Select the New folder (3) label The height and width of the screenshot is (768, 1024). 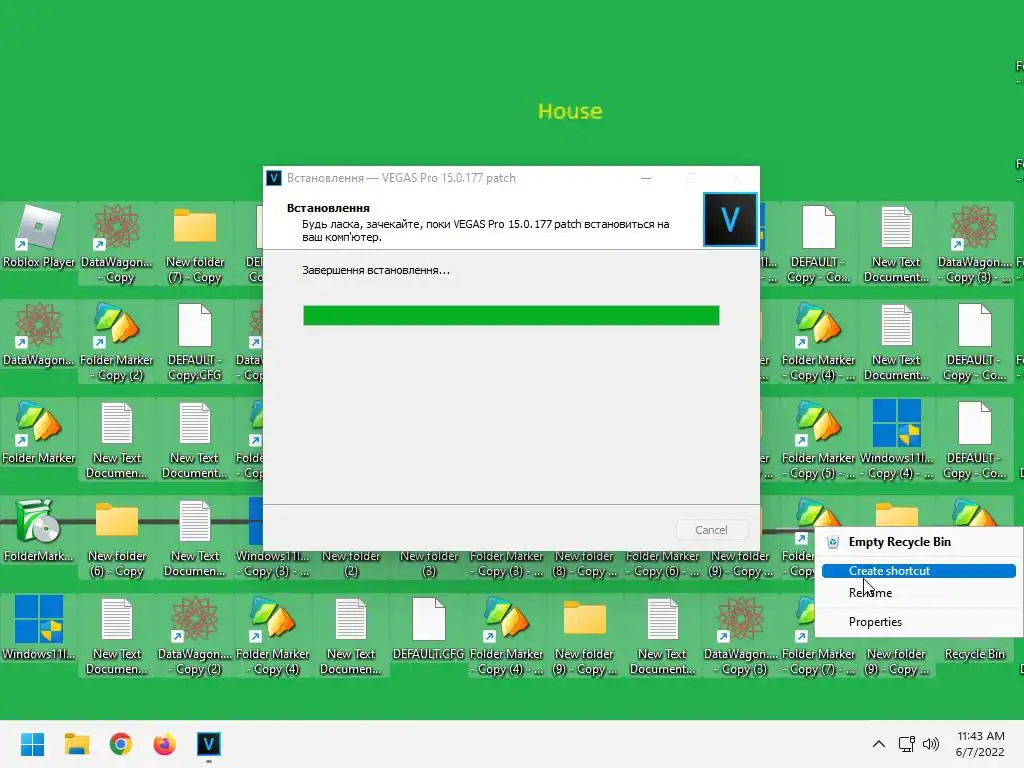coord(429,564)
